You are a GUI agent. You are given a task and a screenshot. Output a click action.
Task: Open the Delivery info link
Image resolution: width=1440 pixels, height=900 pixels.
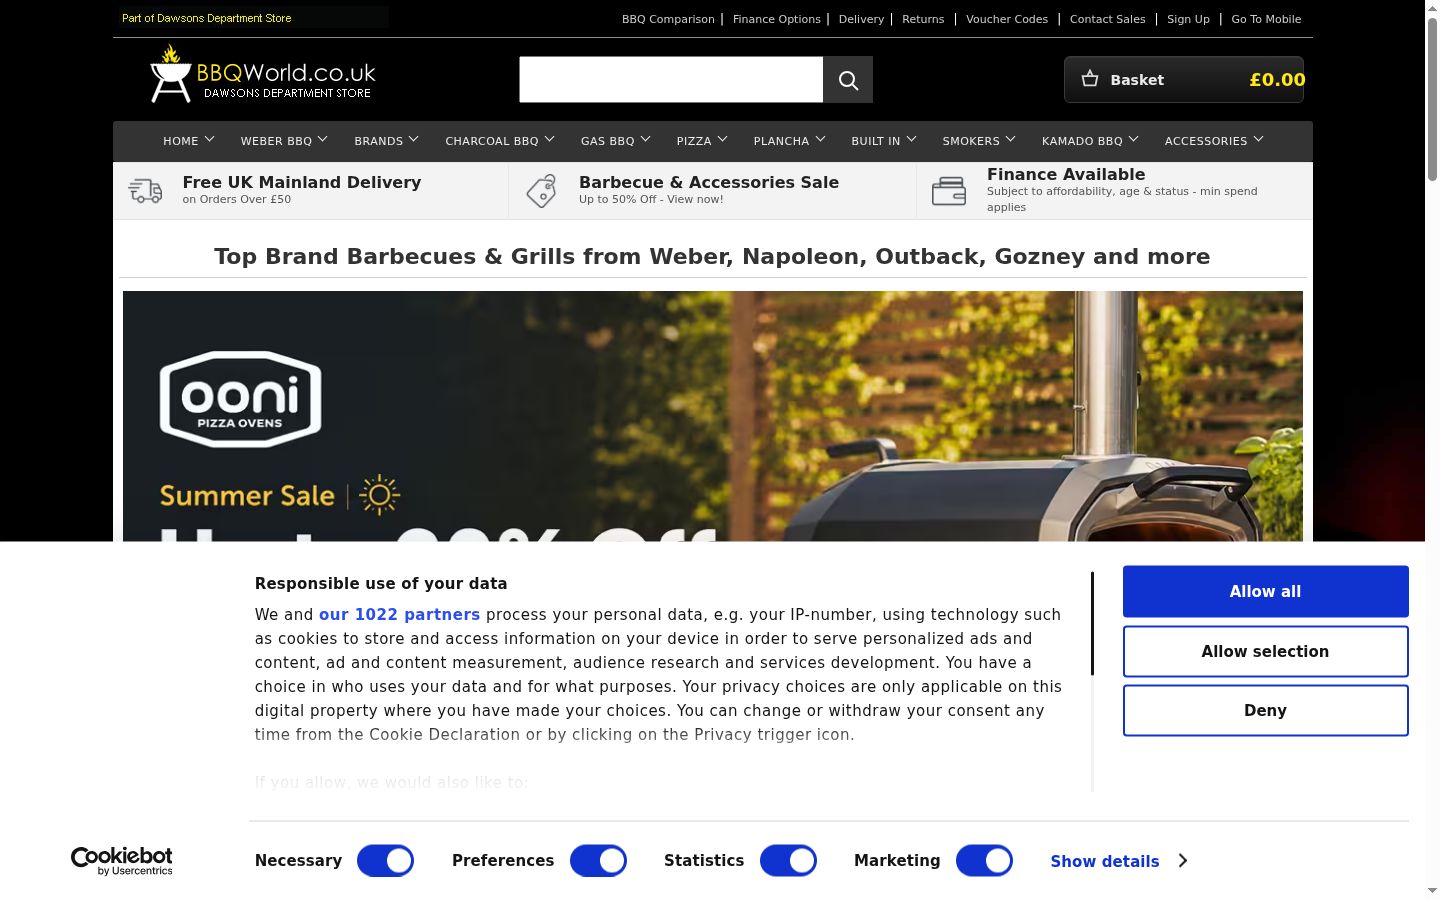click(861, 19)
